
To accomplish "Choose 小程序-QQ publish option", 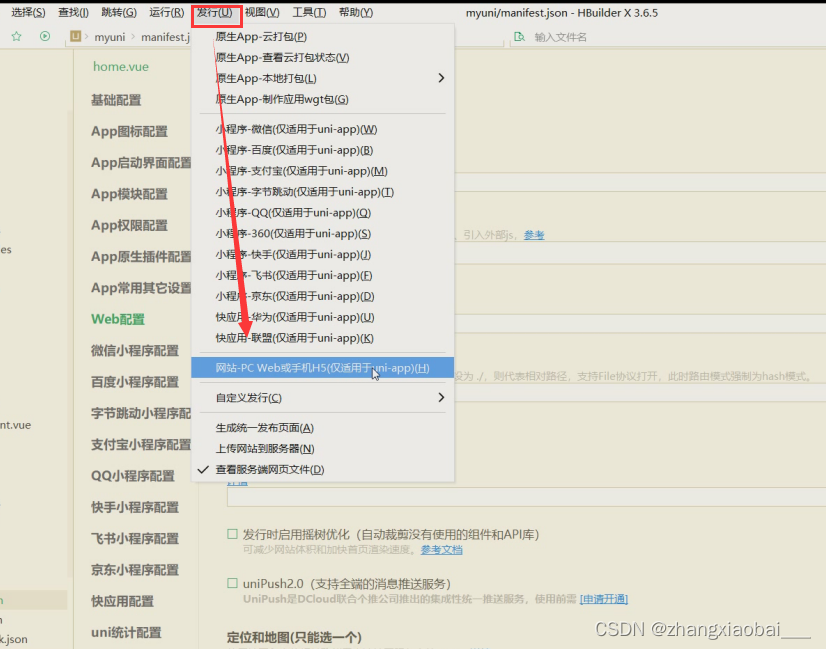I will point(322,213).
